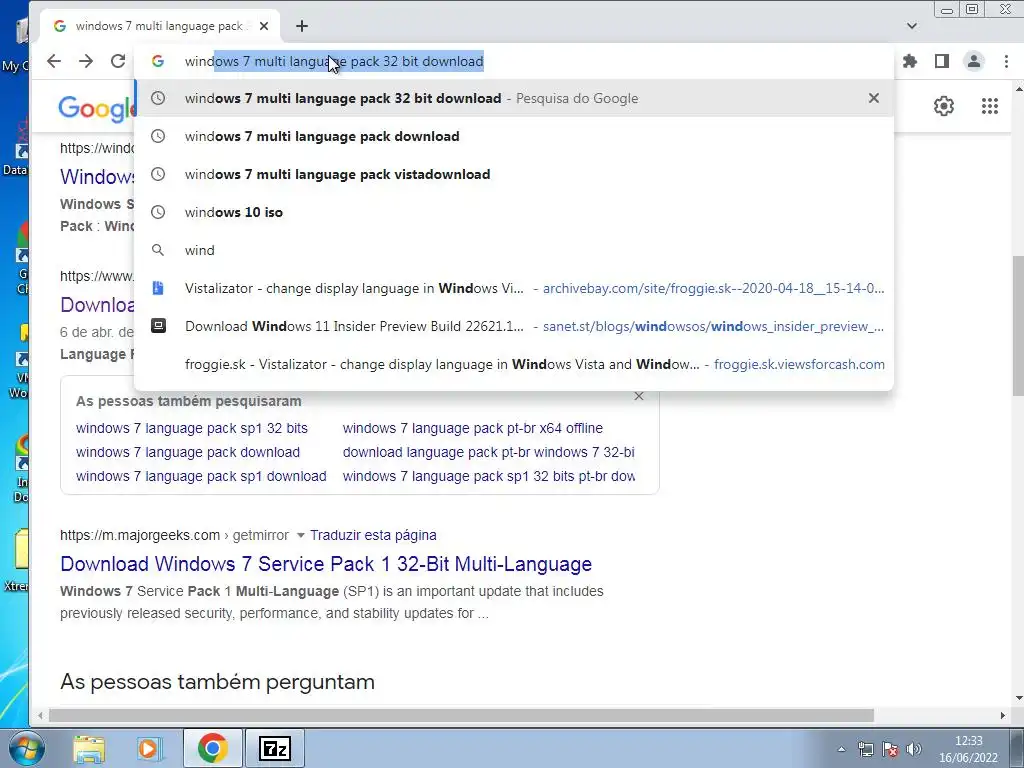Choose suggestion 'windows 10 iso'
Image resolution: width=1024 pixels, height=768 pixels.
click(x=514, y=212)
